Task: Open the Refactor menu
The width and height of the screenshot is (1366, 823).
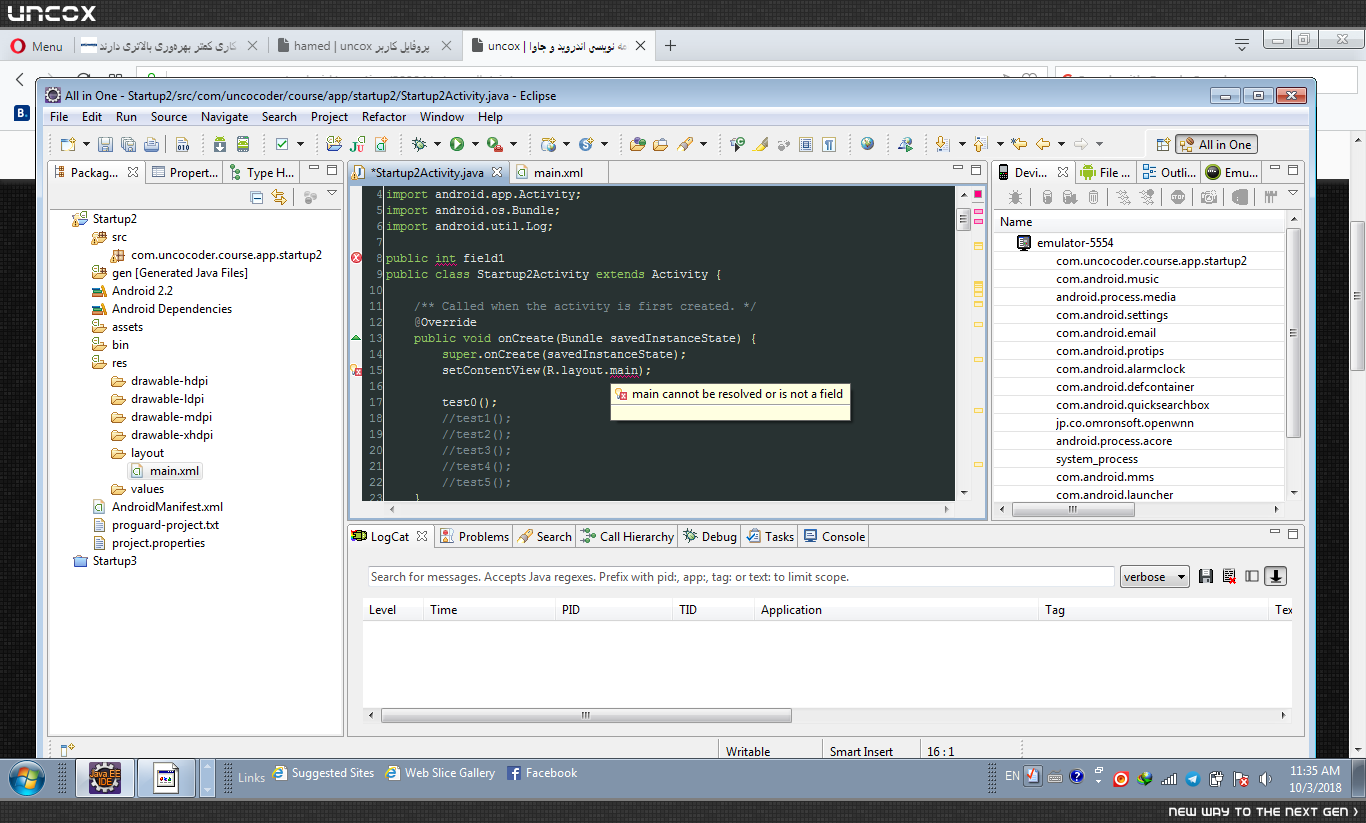Action: [x=384, y=116]
